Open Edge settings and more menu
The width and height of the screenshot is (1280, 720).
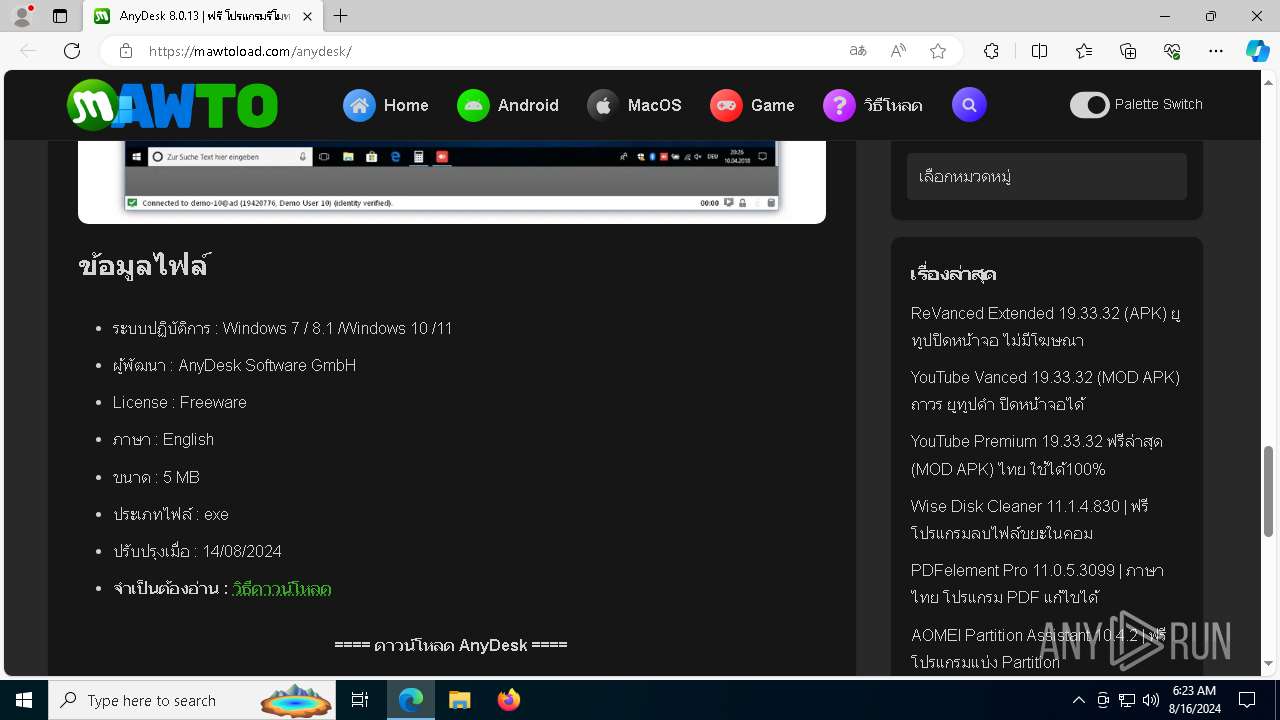pyautogui.click(x=1216, y=51)
